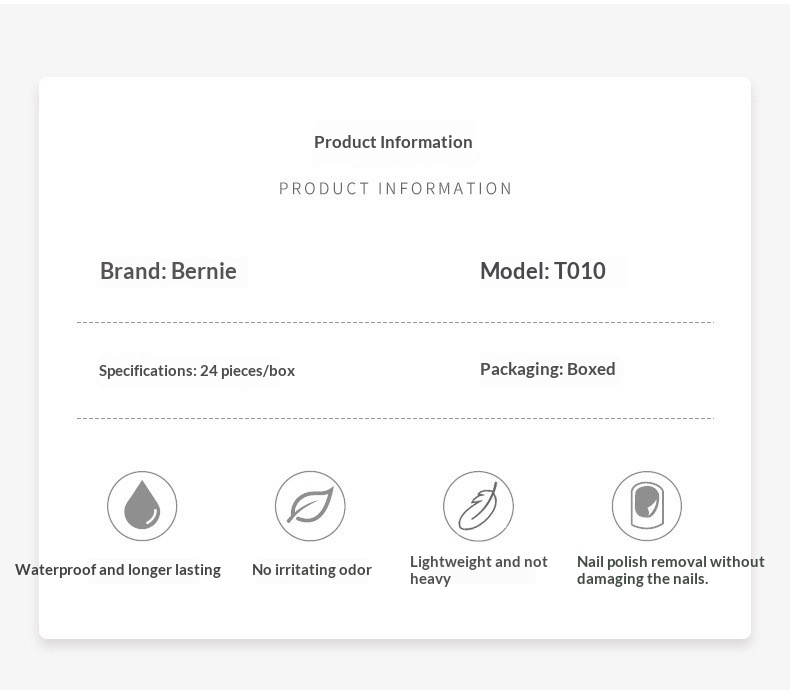Click the No irritating odor caption

pos(312,570)
